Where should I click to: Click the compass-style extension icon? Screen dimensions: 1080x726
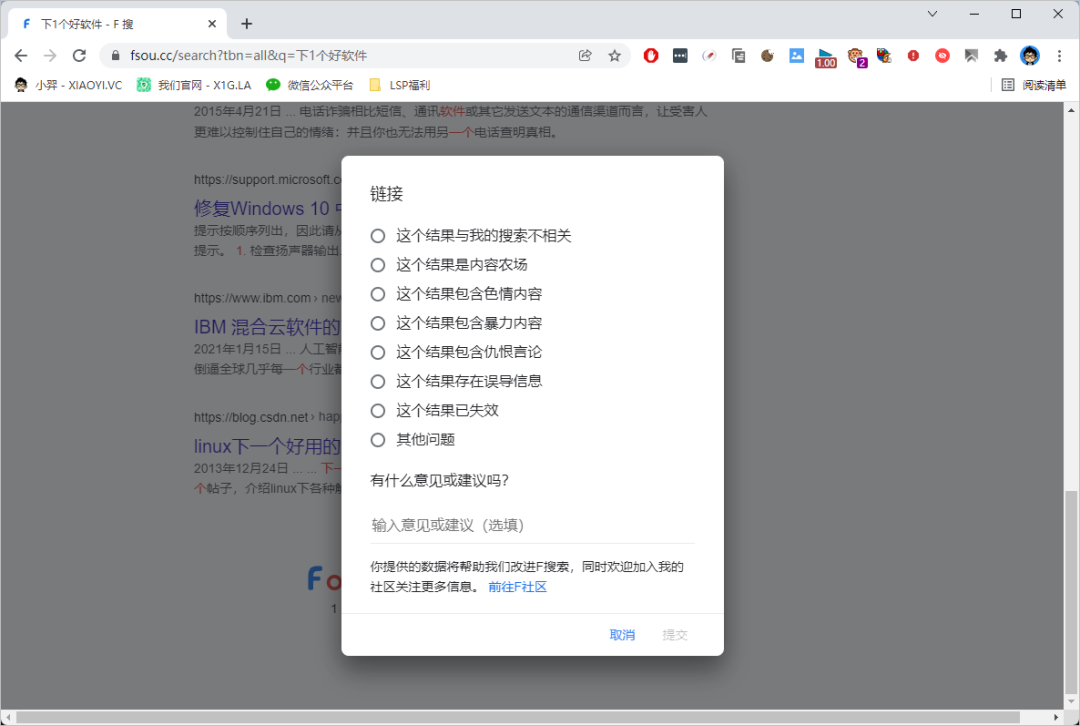coord(709,56)
